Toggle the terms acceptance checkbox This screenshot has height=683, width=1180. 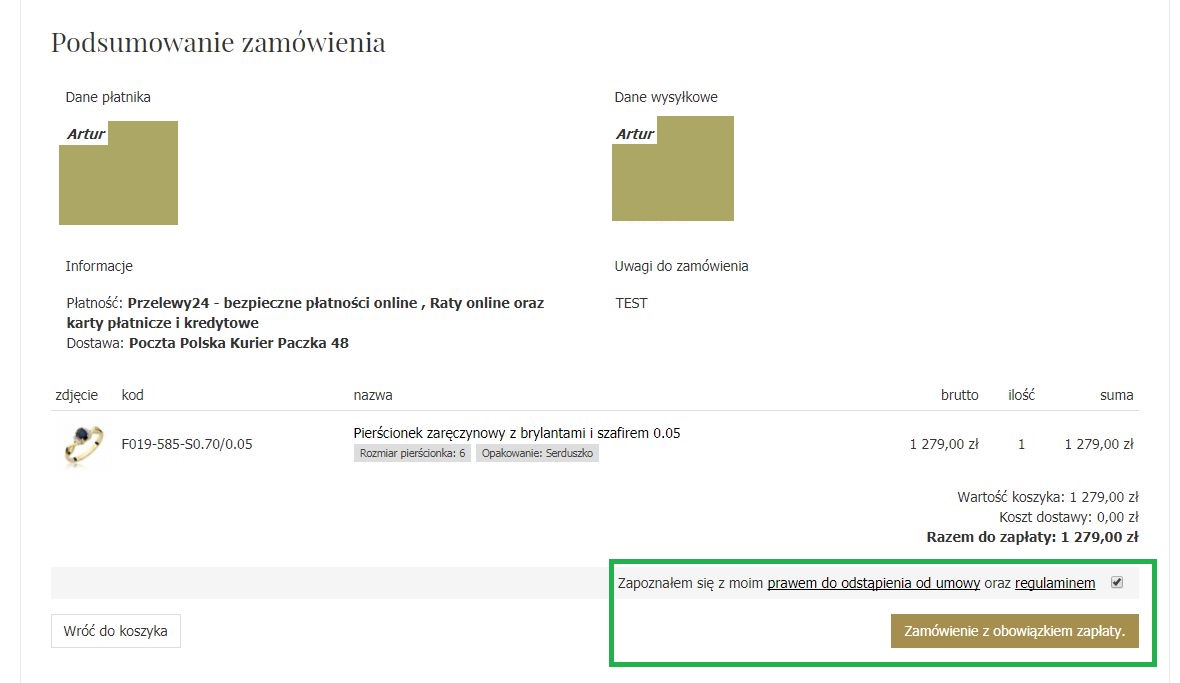1117,583
